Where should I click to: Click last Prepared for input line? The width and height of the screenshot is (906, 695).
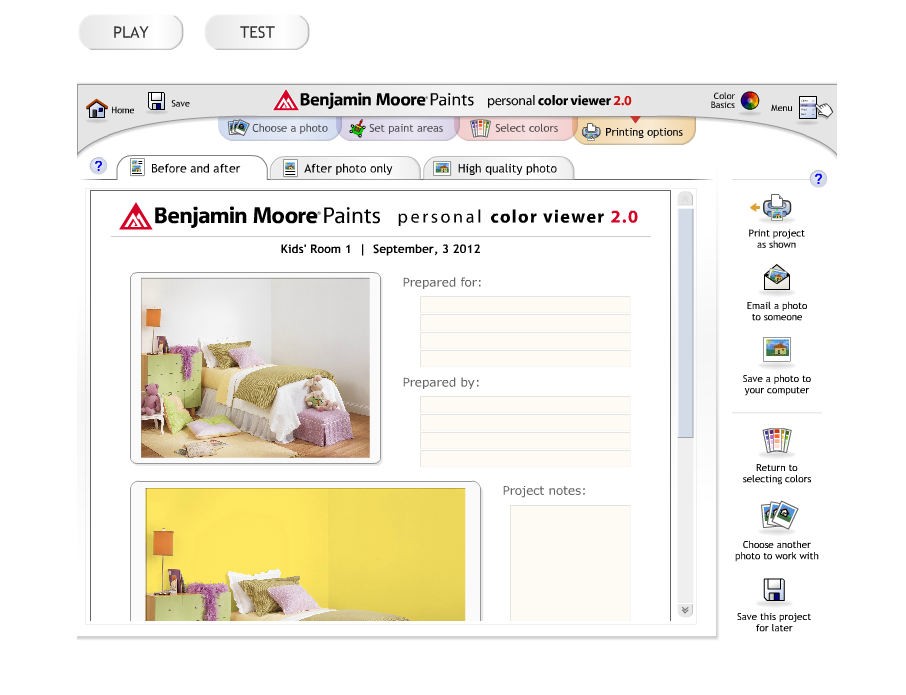(x=525, y=359)
